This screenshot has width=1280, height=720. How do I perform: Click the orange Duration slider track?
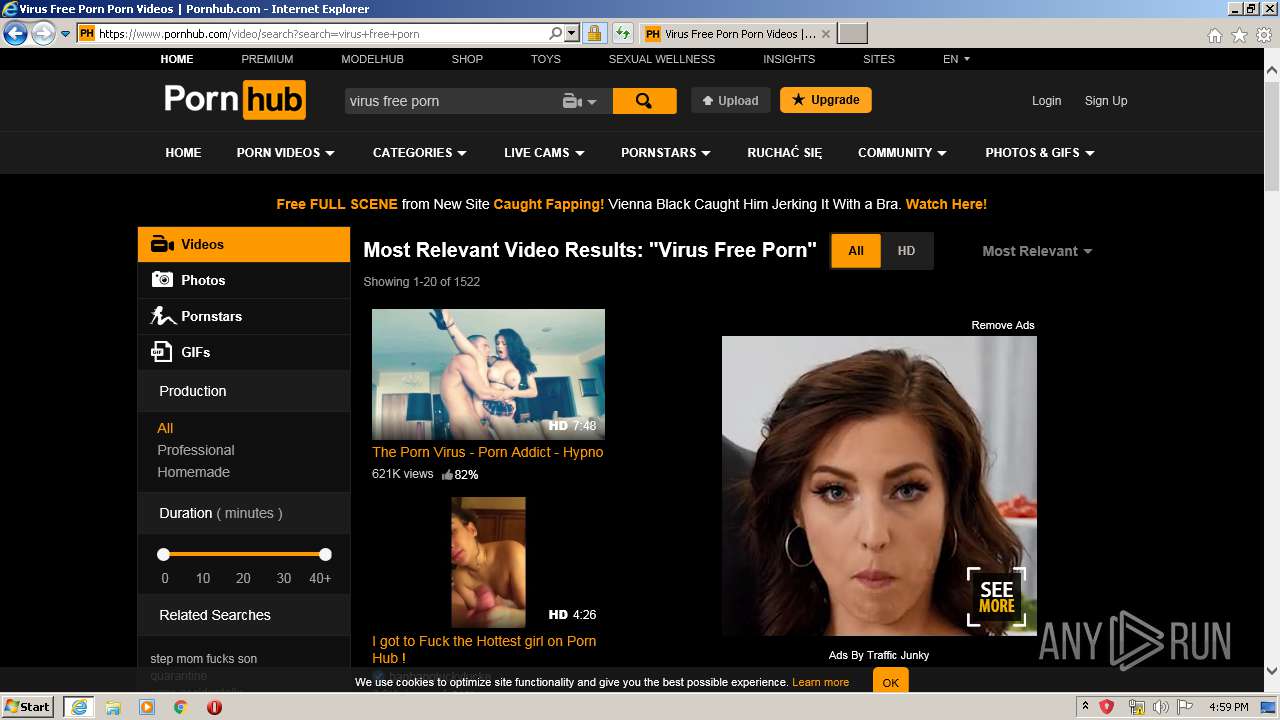tap(244, 554)
